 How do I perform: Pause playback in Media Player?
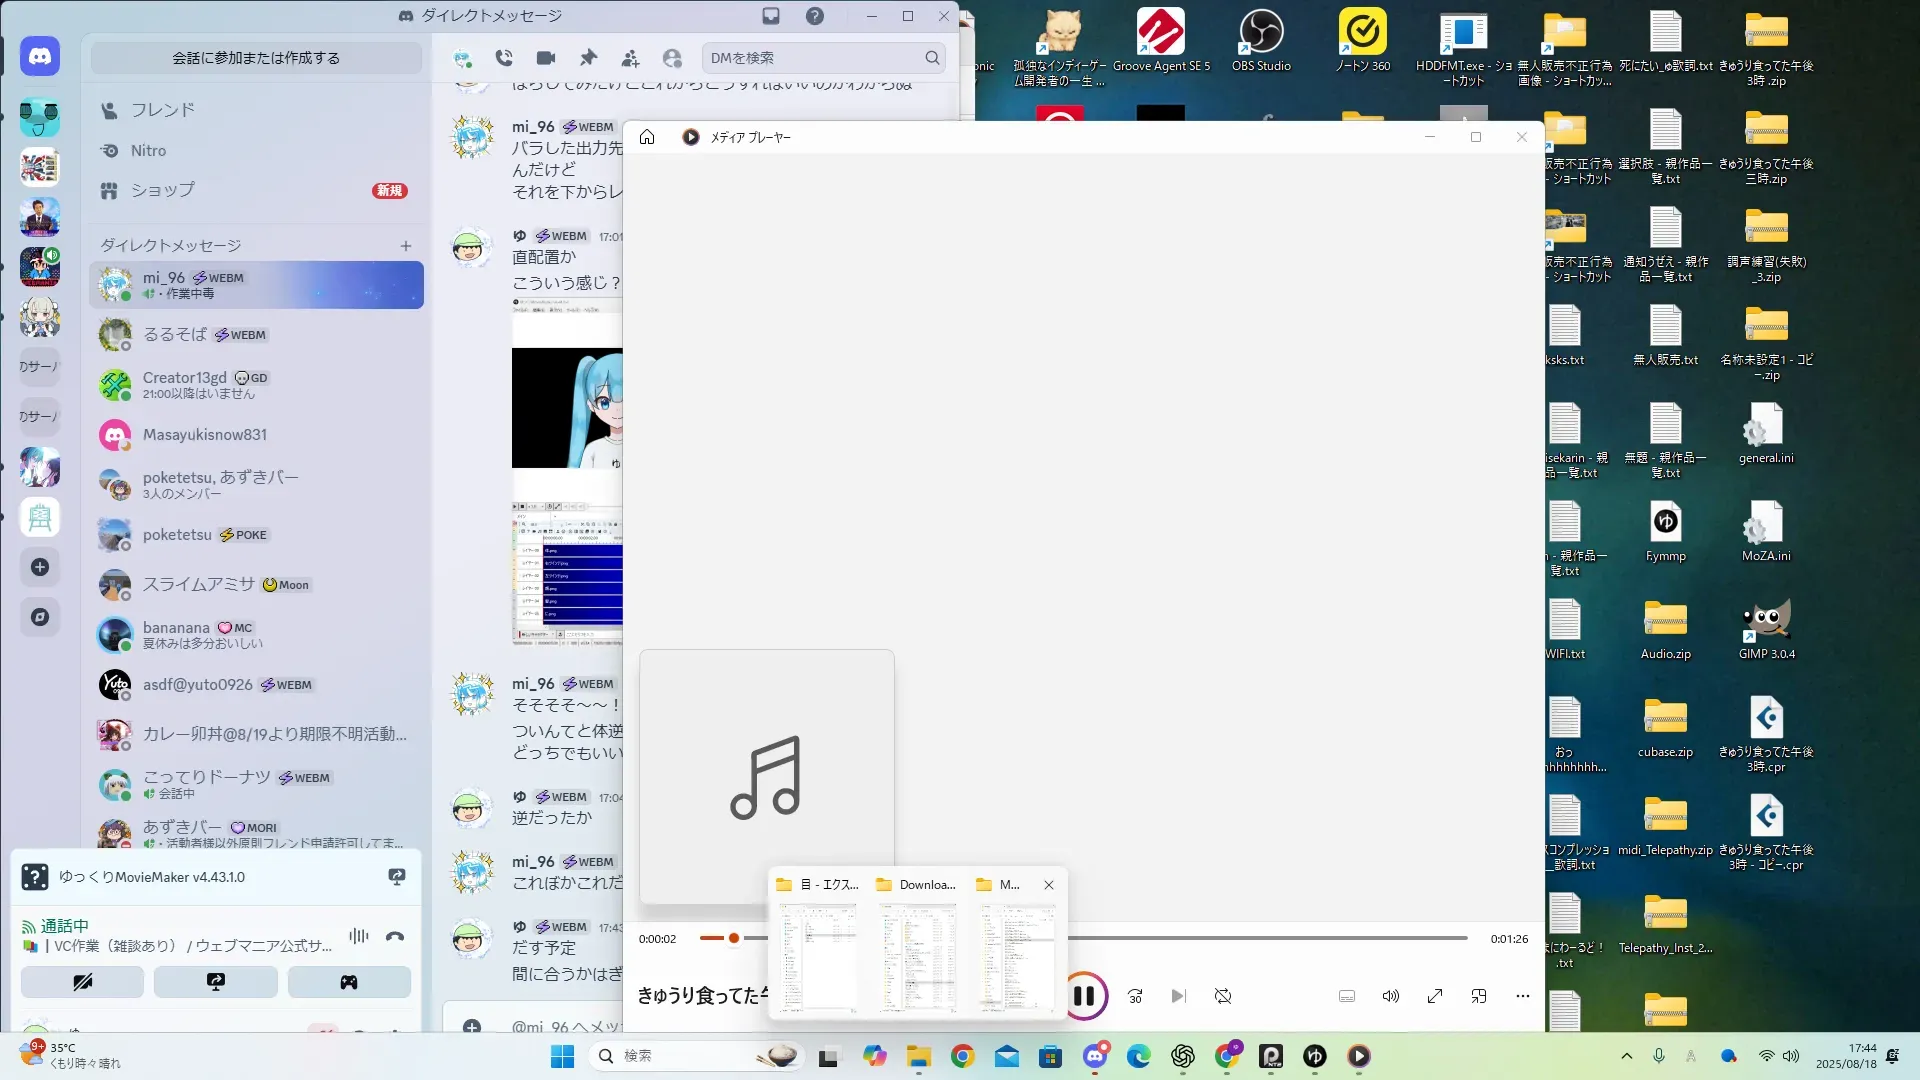coord(1084,996)
